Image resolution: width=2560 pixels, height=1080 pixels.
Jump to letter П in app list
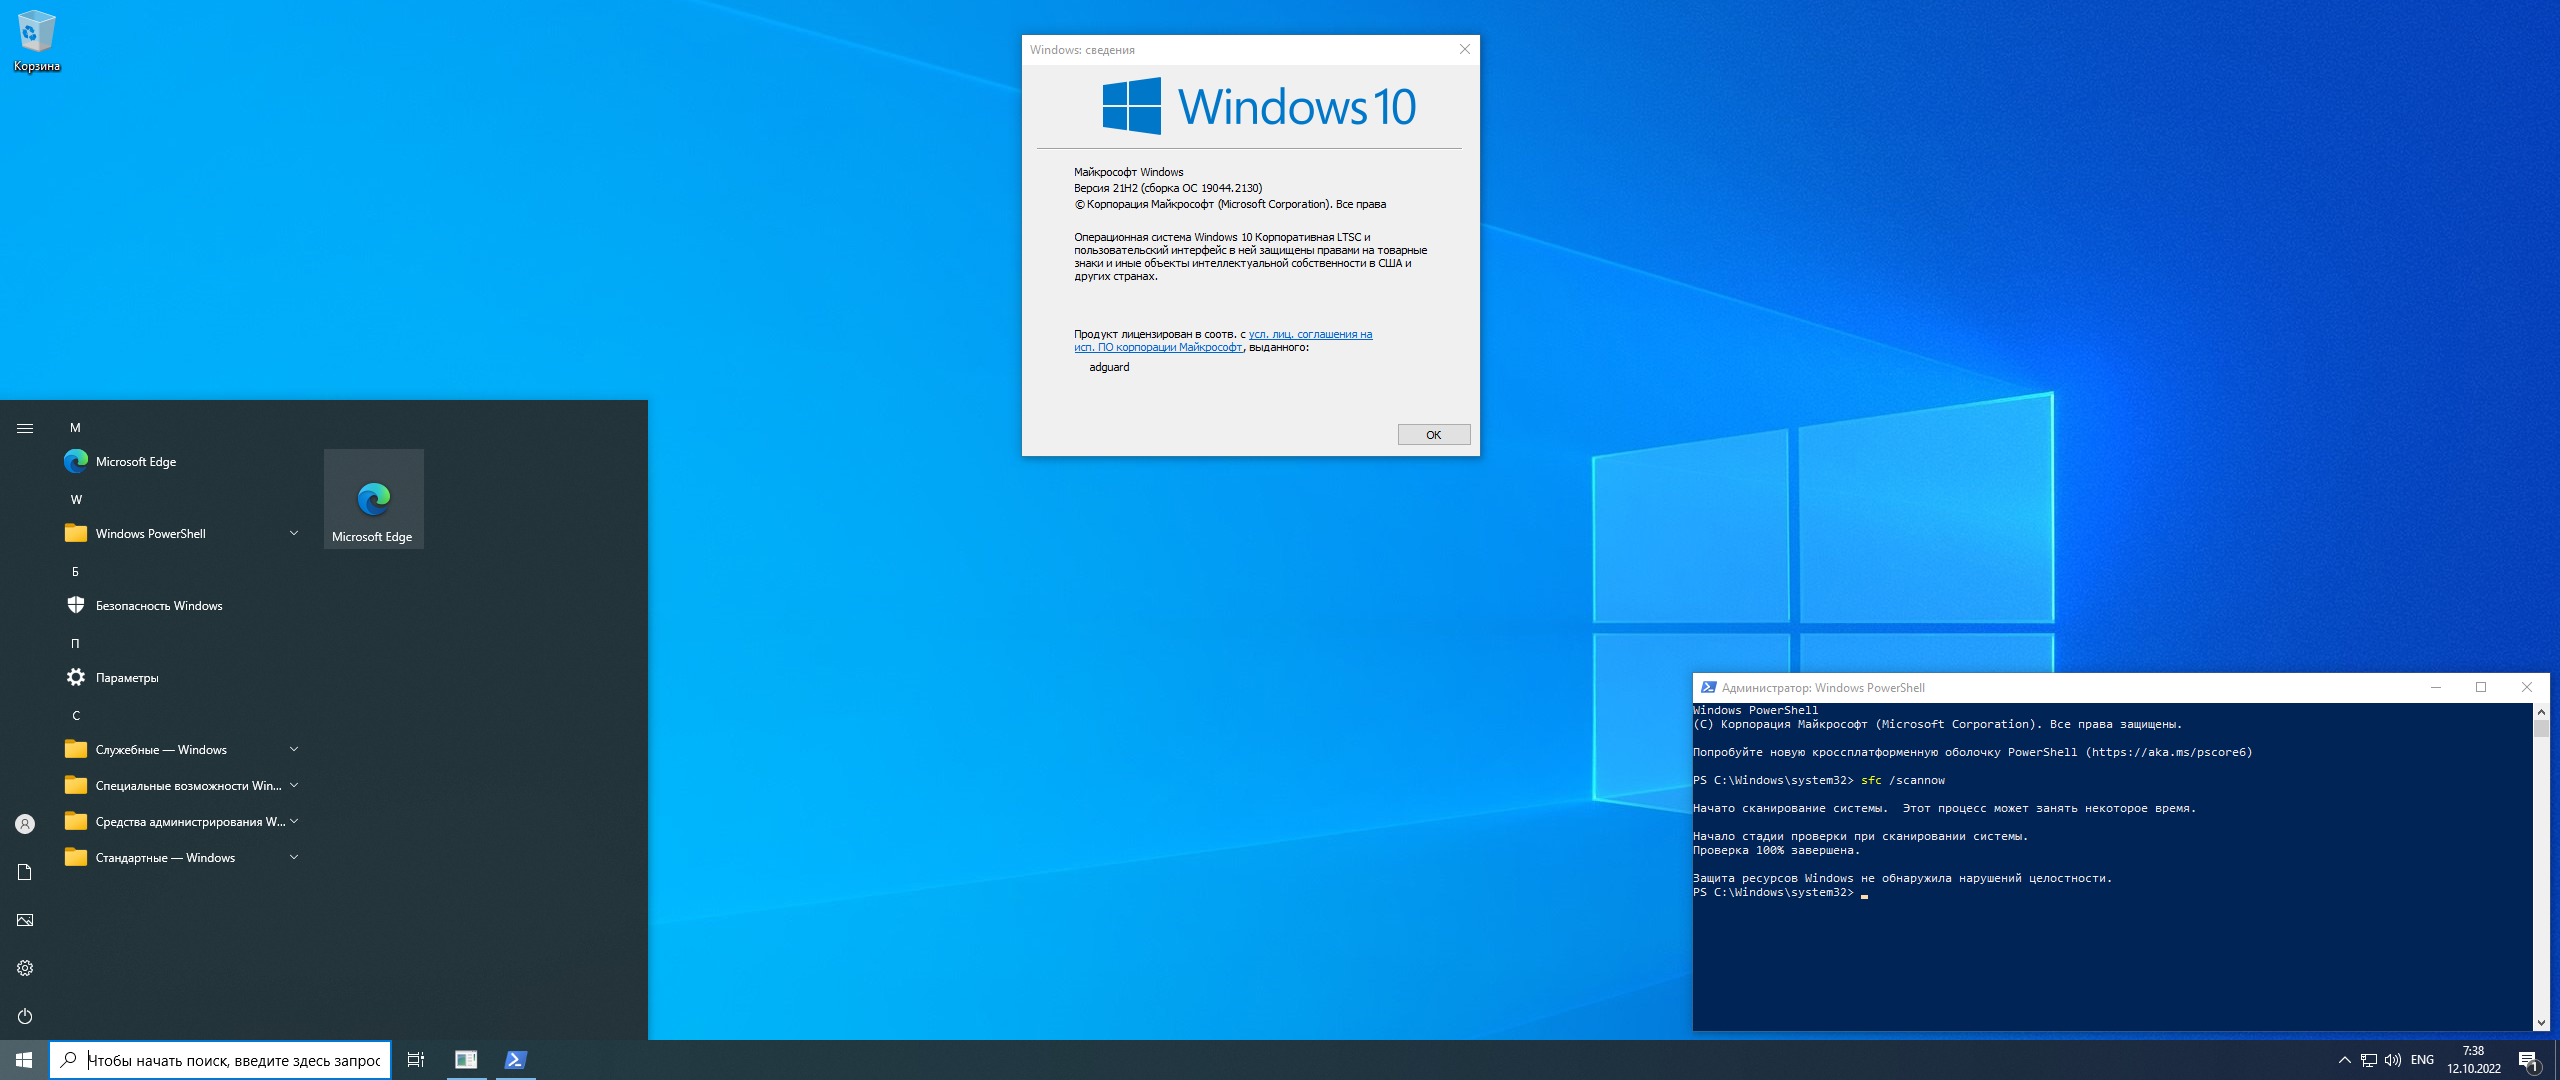(x=75, y=643)
